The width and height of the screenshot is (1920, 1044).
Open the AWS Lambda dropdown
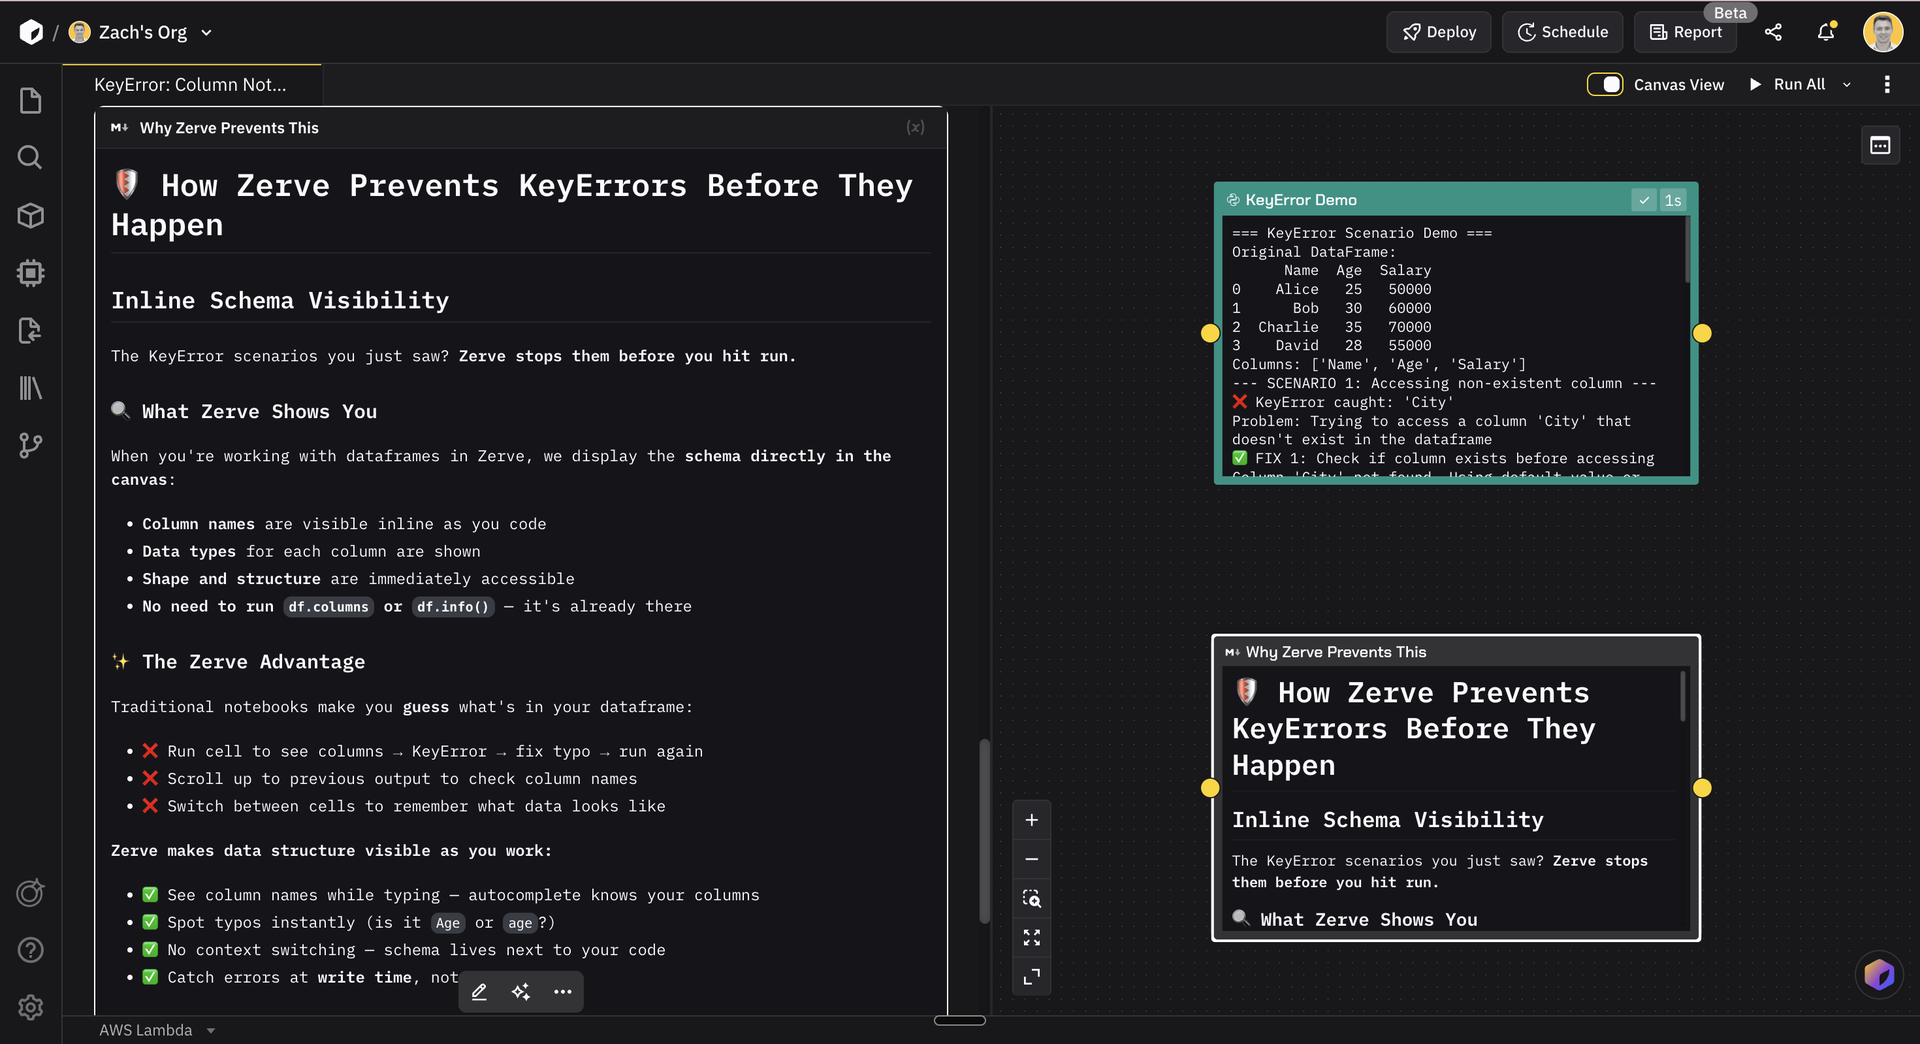(x=157, y=1030)
